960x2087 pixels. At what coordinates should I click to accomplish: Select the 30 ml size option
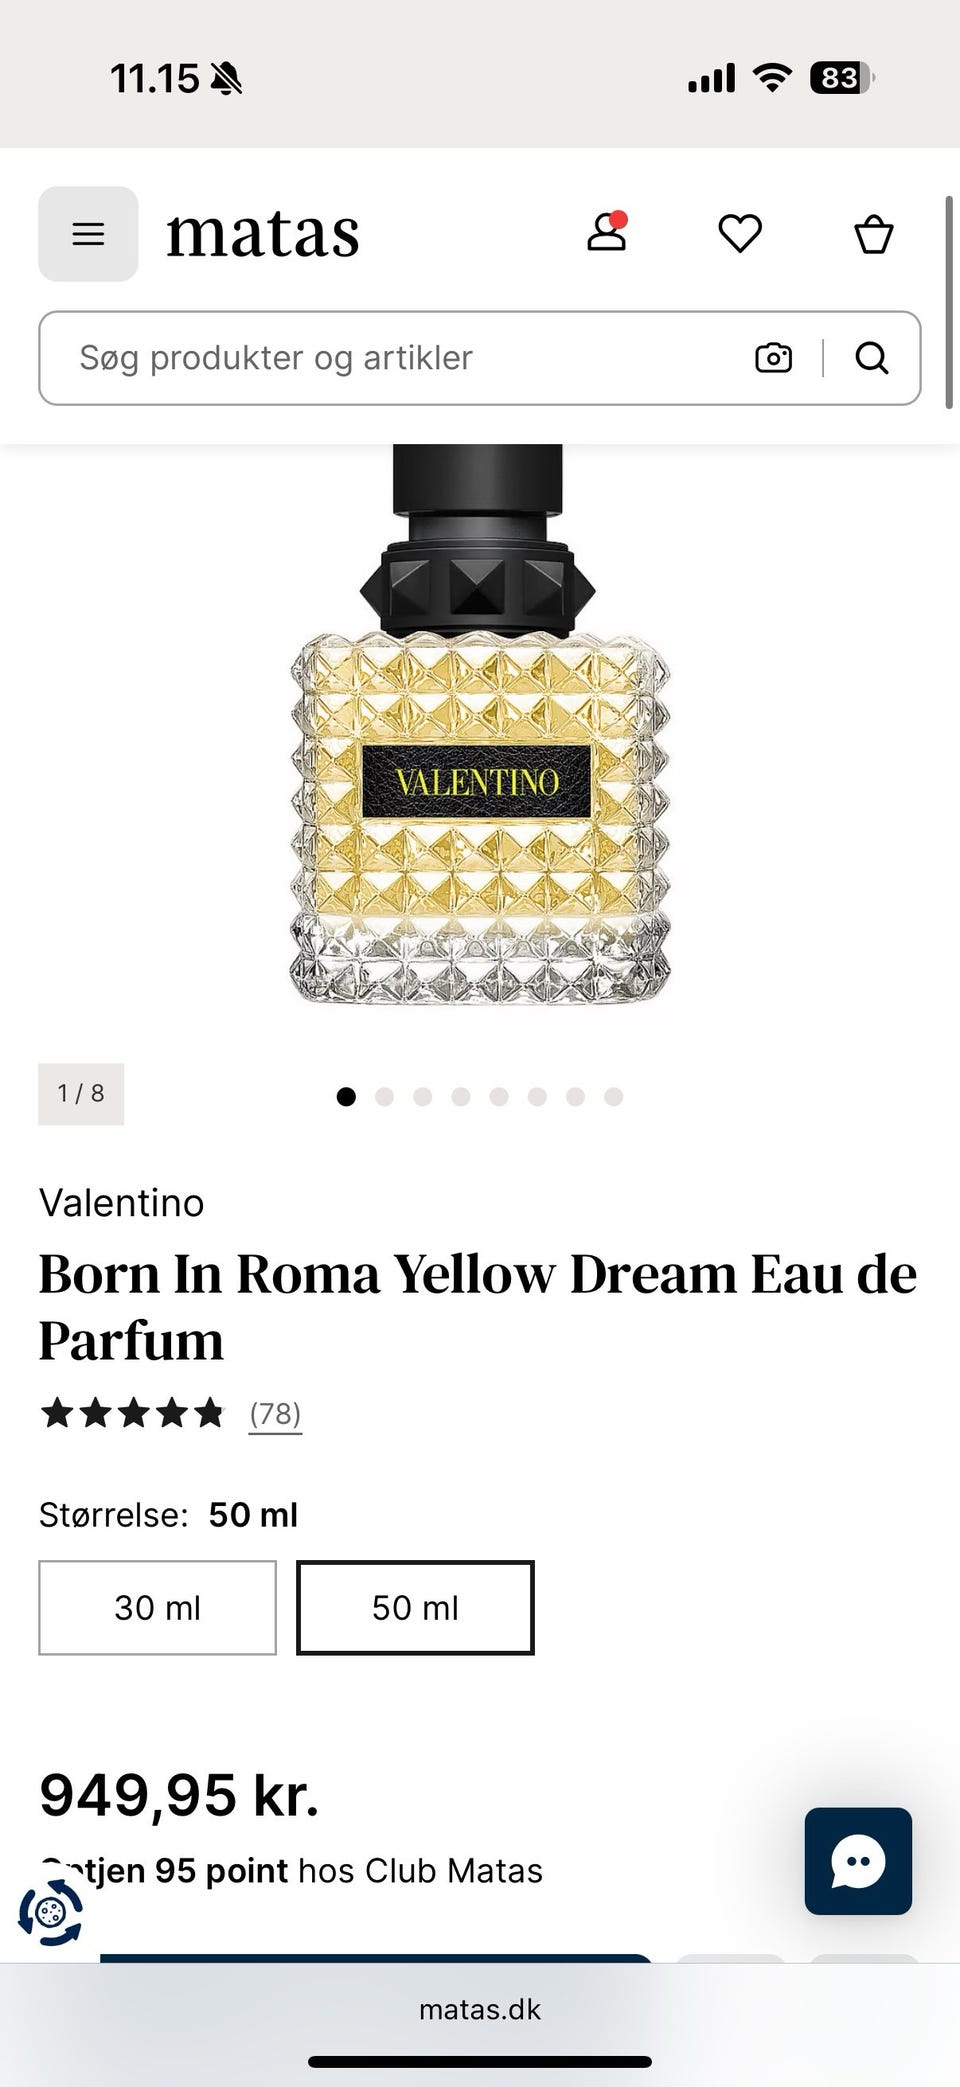[x=157, y=1608]
